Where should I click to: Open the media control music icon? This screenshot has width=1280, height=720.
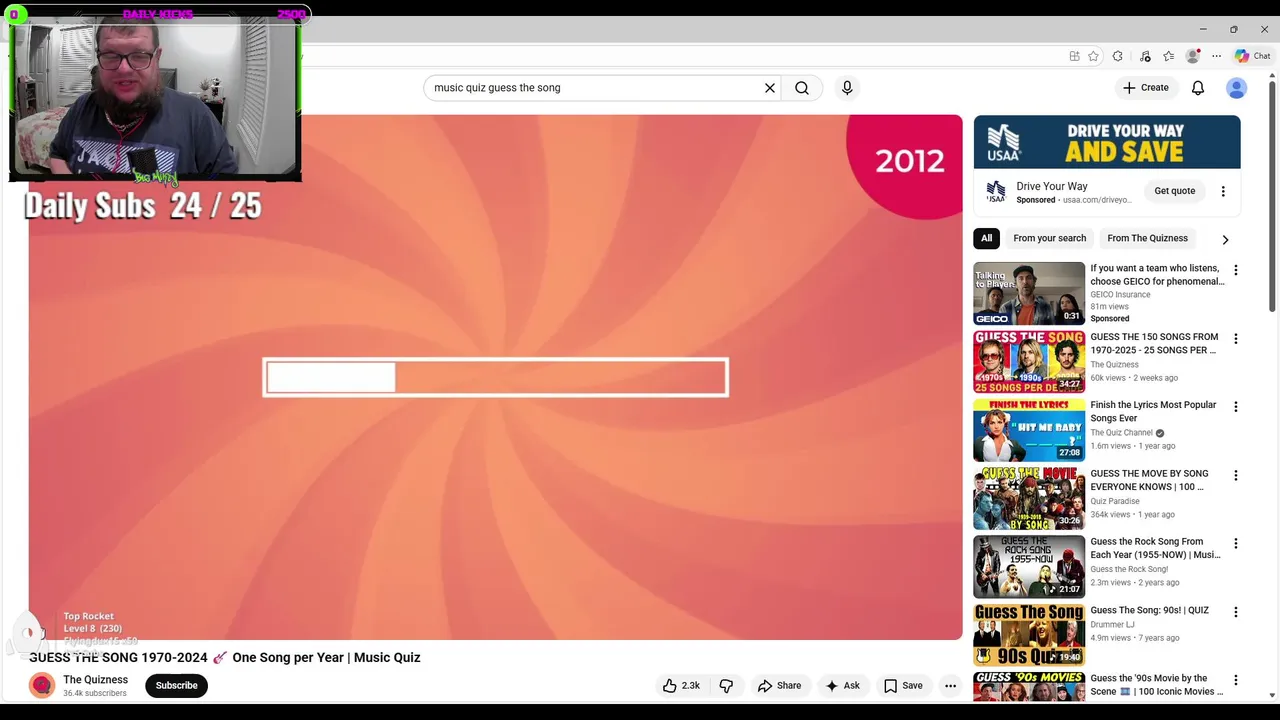pyautogui.click(x=1145, y=56)
